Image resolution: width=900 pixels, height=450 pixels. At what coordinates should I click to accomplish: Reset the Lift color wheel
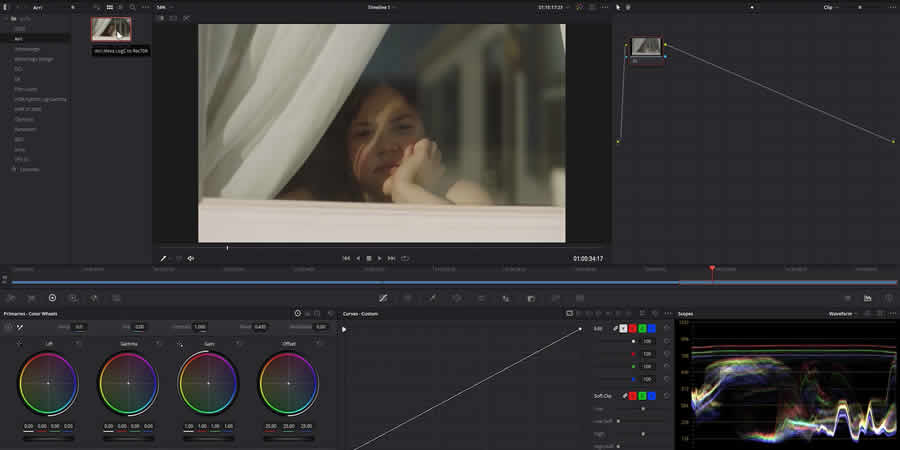coord(78,344)
